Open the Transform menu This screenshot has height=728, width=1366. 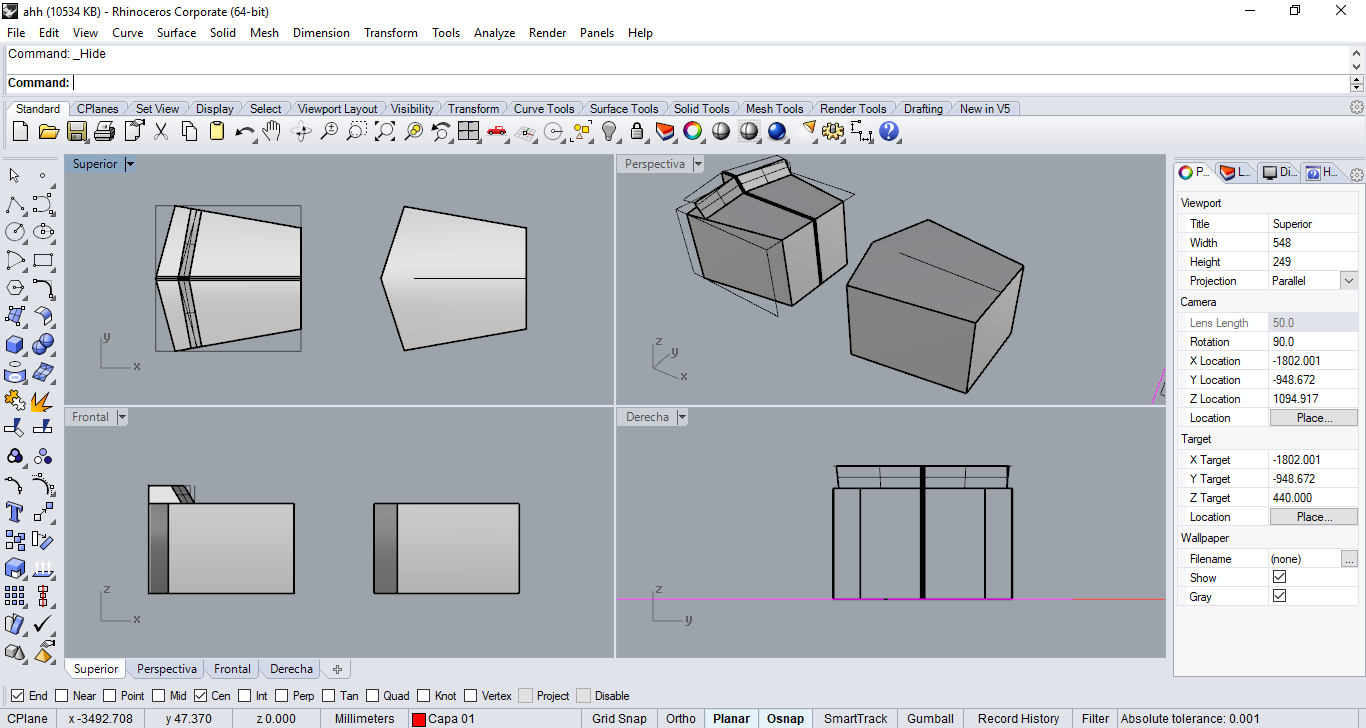390,33
